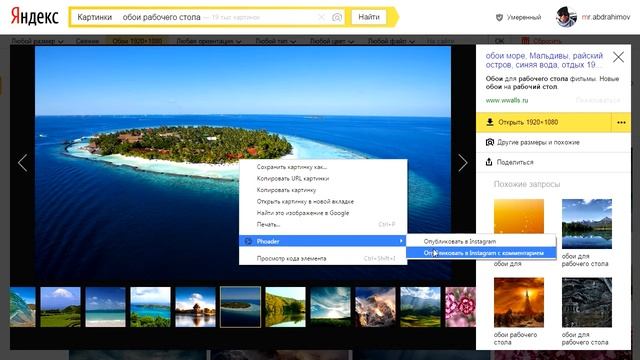Open the mountain lake similar query image
Screen dimensions: 640x360
pyautogui.click(x=587, y=224)
